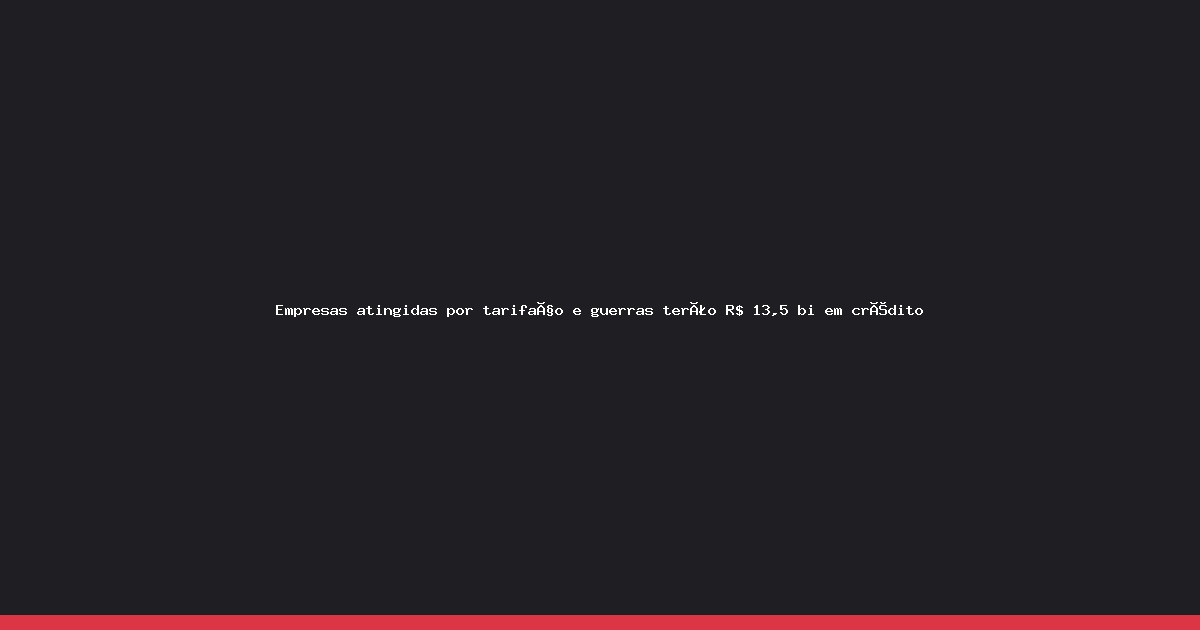The width and height of the screenshot is (1200, 630).
Task: Click the letter 'E' starting the headline
Action: pyautogui.click(x=280, y=310)
